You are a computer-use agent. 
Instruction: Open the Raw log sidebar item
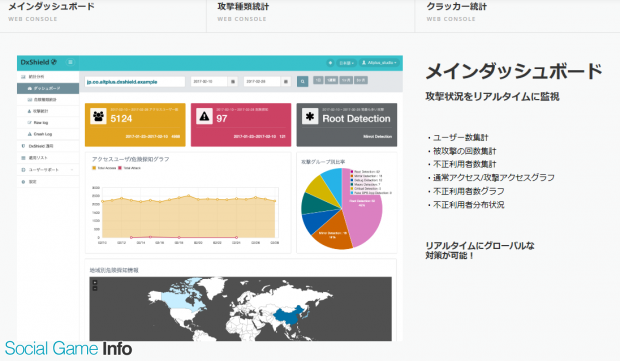(48, 123)
